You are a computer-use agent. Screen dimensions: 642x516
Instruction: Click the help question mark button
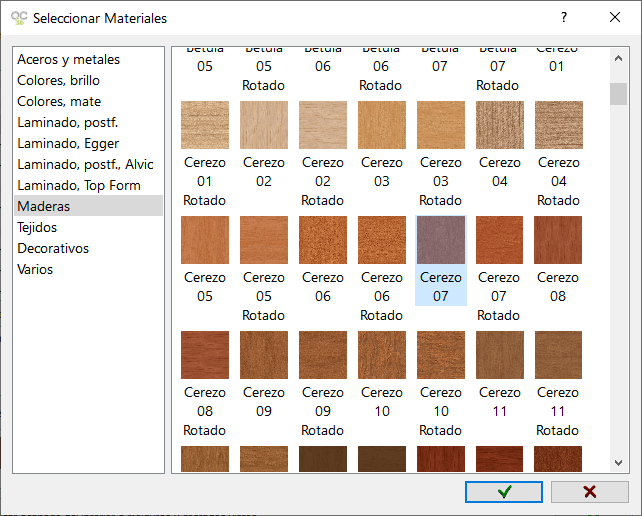564,17
